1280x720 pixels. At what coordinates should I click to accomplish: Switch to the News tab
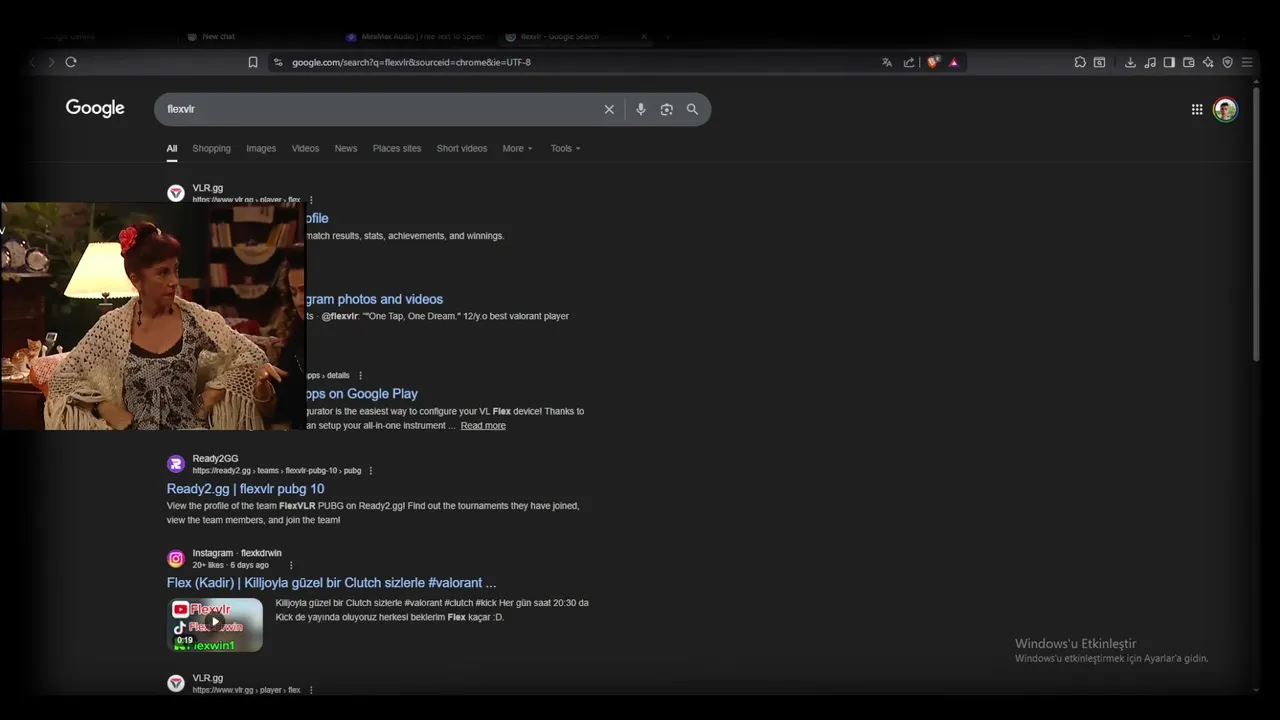coord(346,148)
